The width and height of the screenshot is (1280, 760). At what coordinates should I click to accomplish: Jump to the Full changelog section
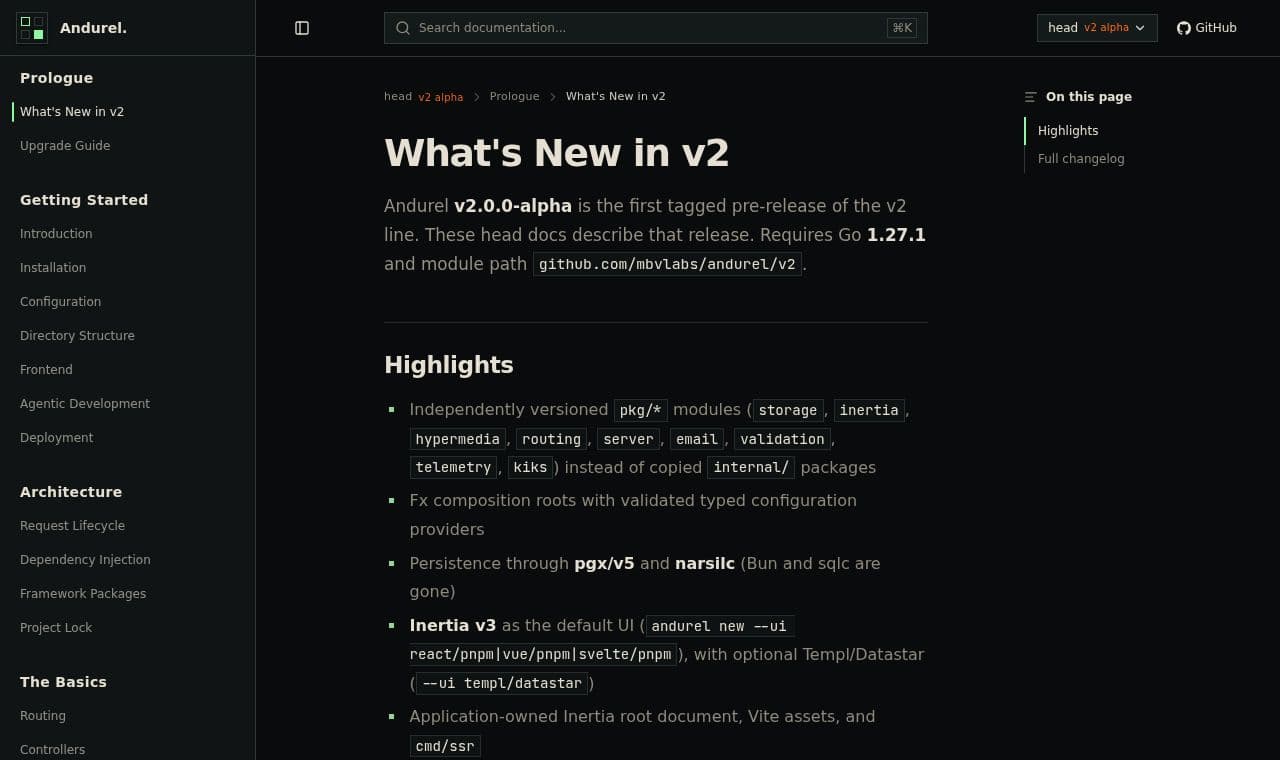point(1081,159)
